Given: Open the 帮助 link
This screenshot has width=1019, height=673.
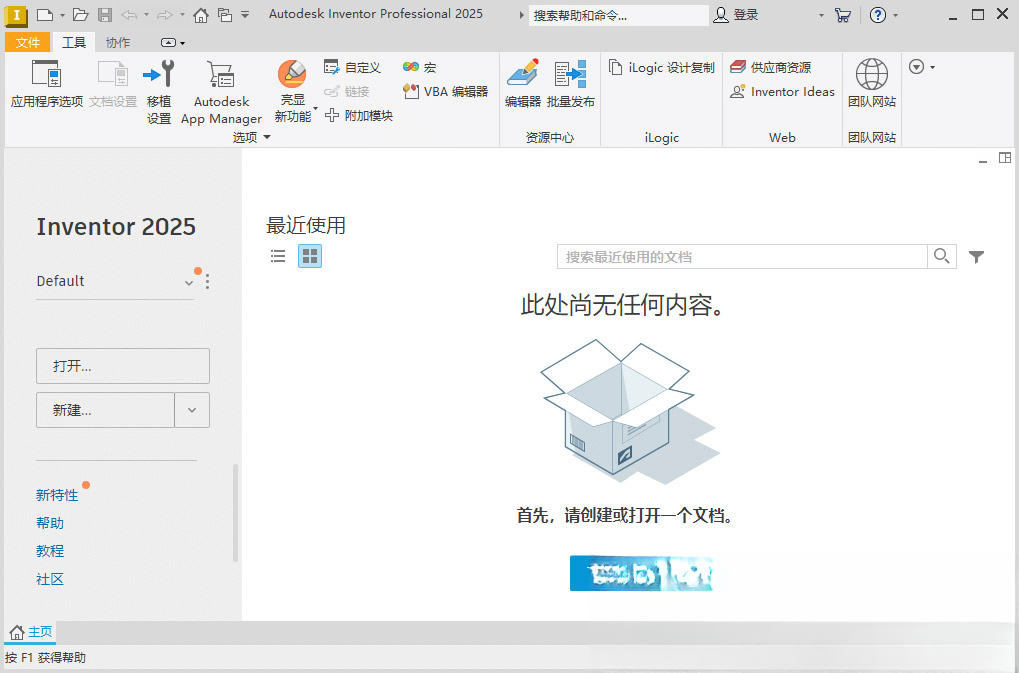Looking at the screenshot, I should (50, 523).
